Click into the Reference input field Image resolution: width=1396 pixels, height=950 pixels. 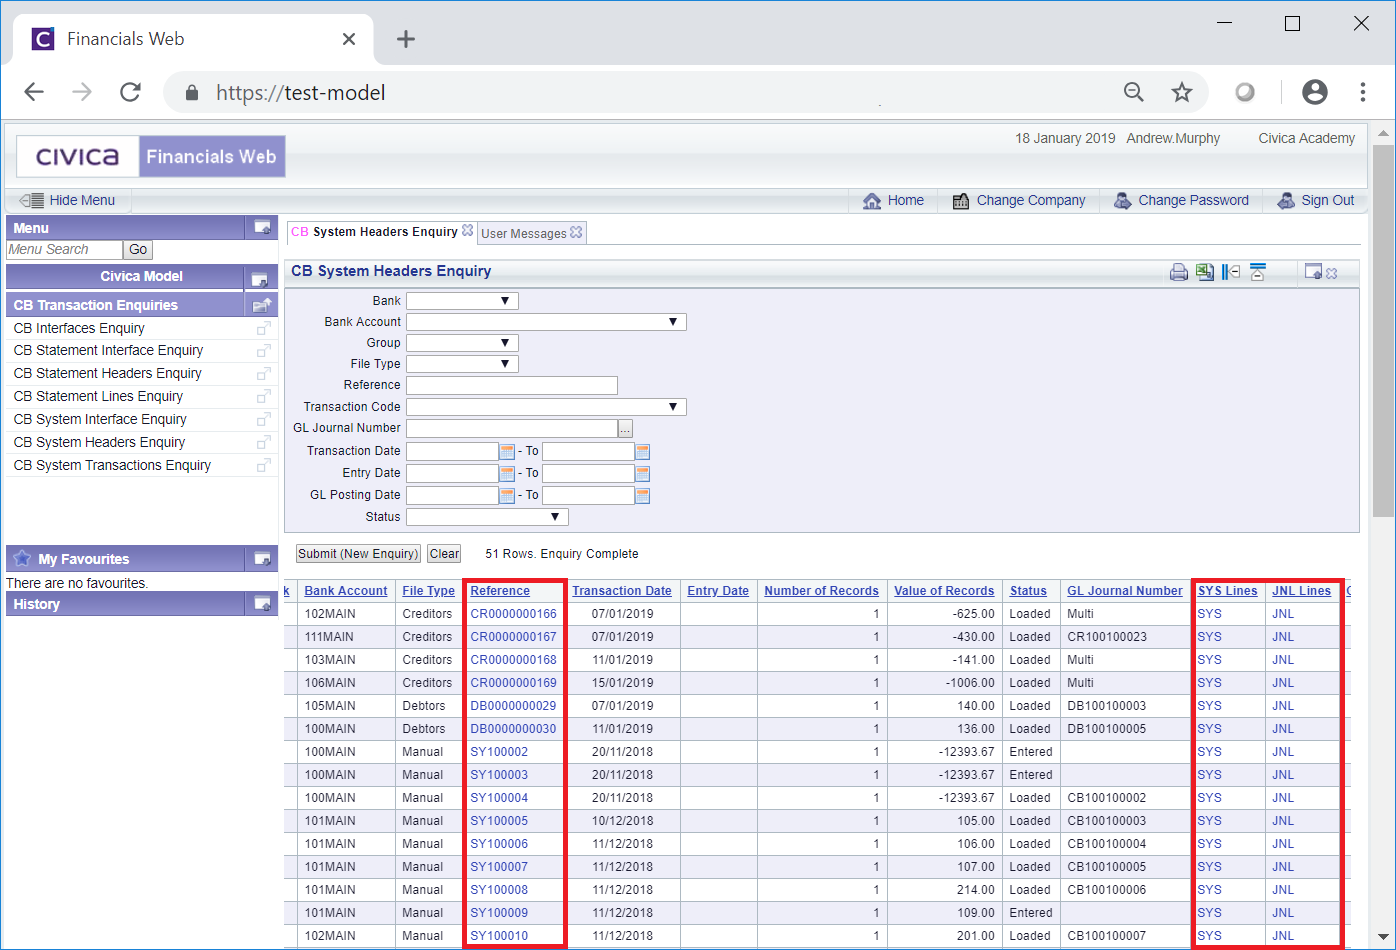(511, 386)
